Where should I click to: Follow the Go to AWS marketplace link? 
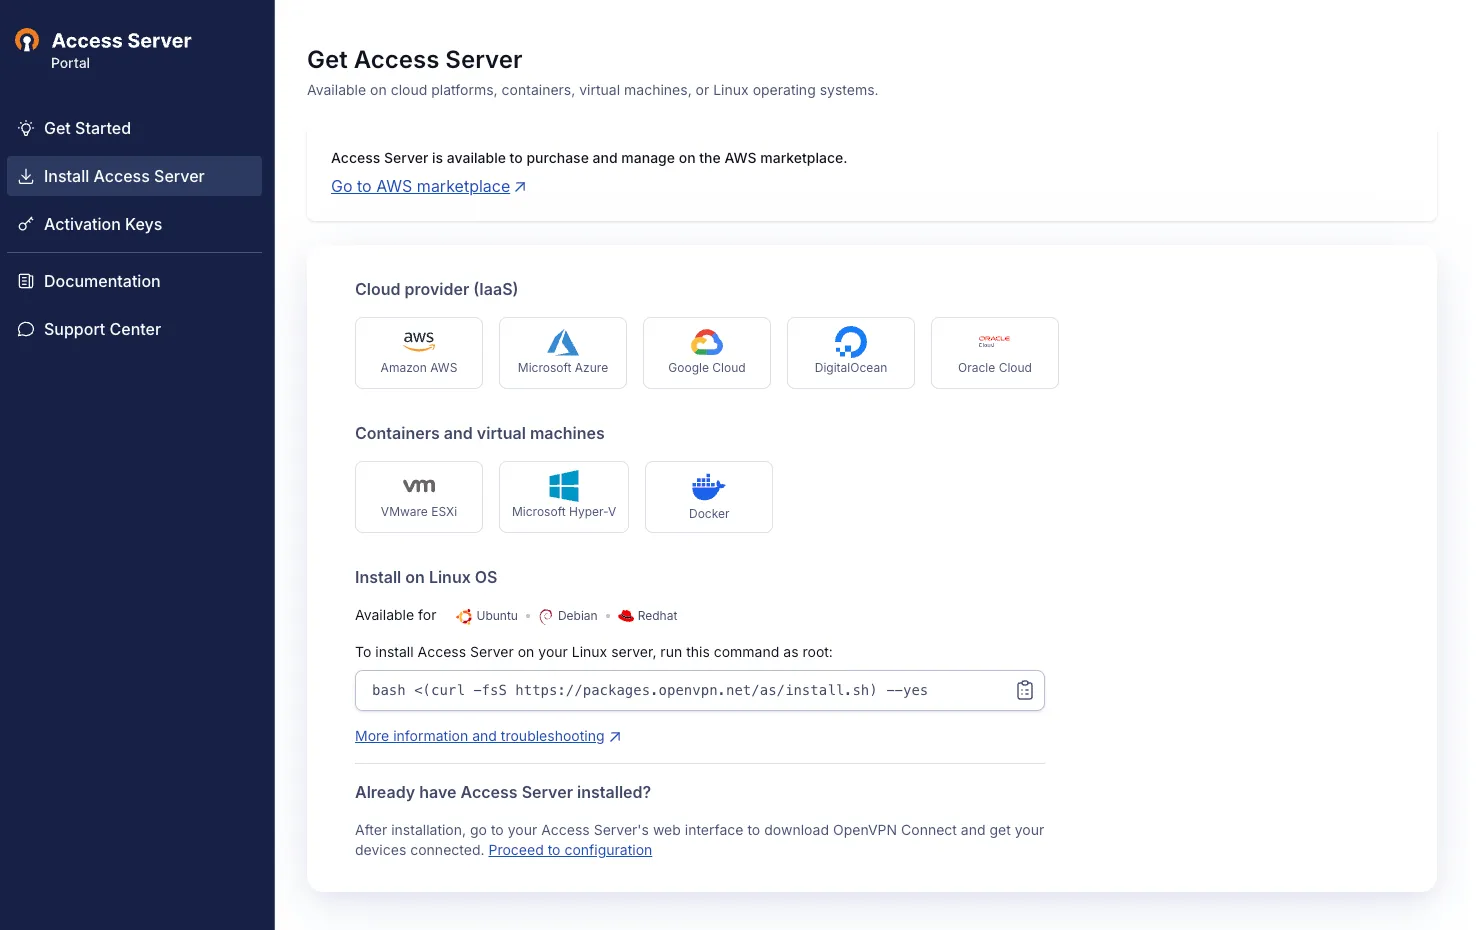point(420,187)
